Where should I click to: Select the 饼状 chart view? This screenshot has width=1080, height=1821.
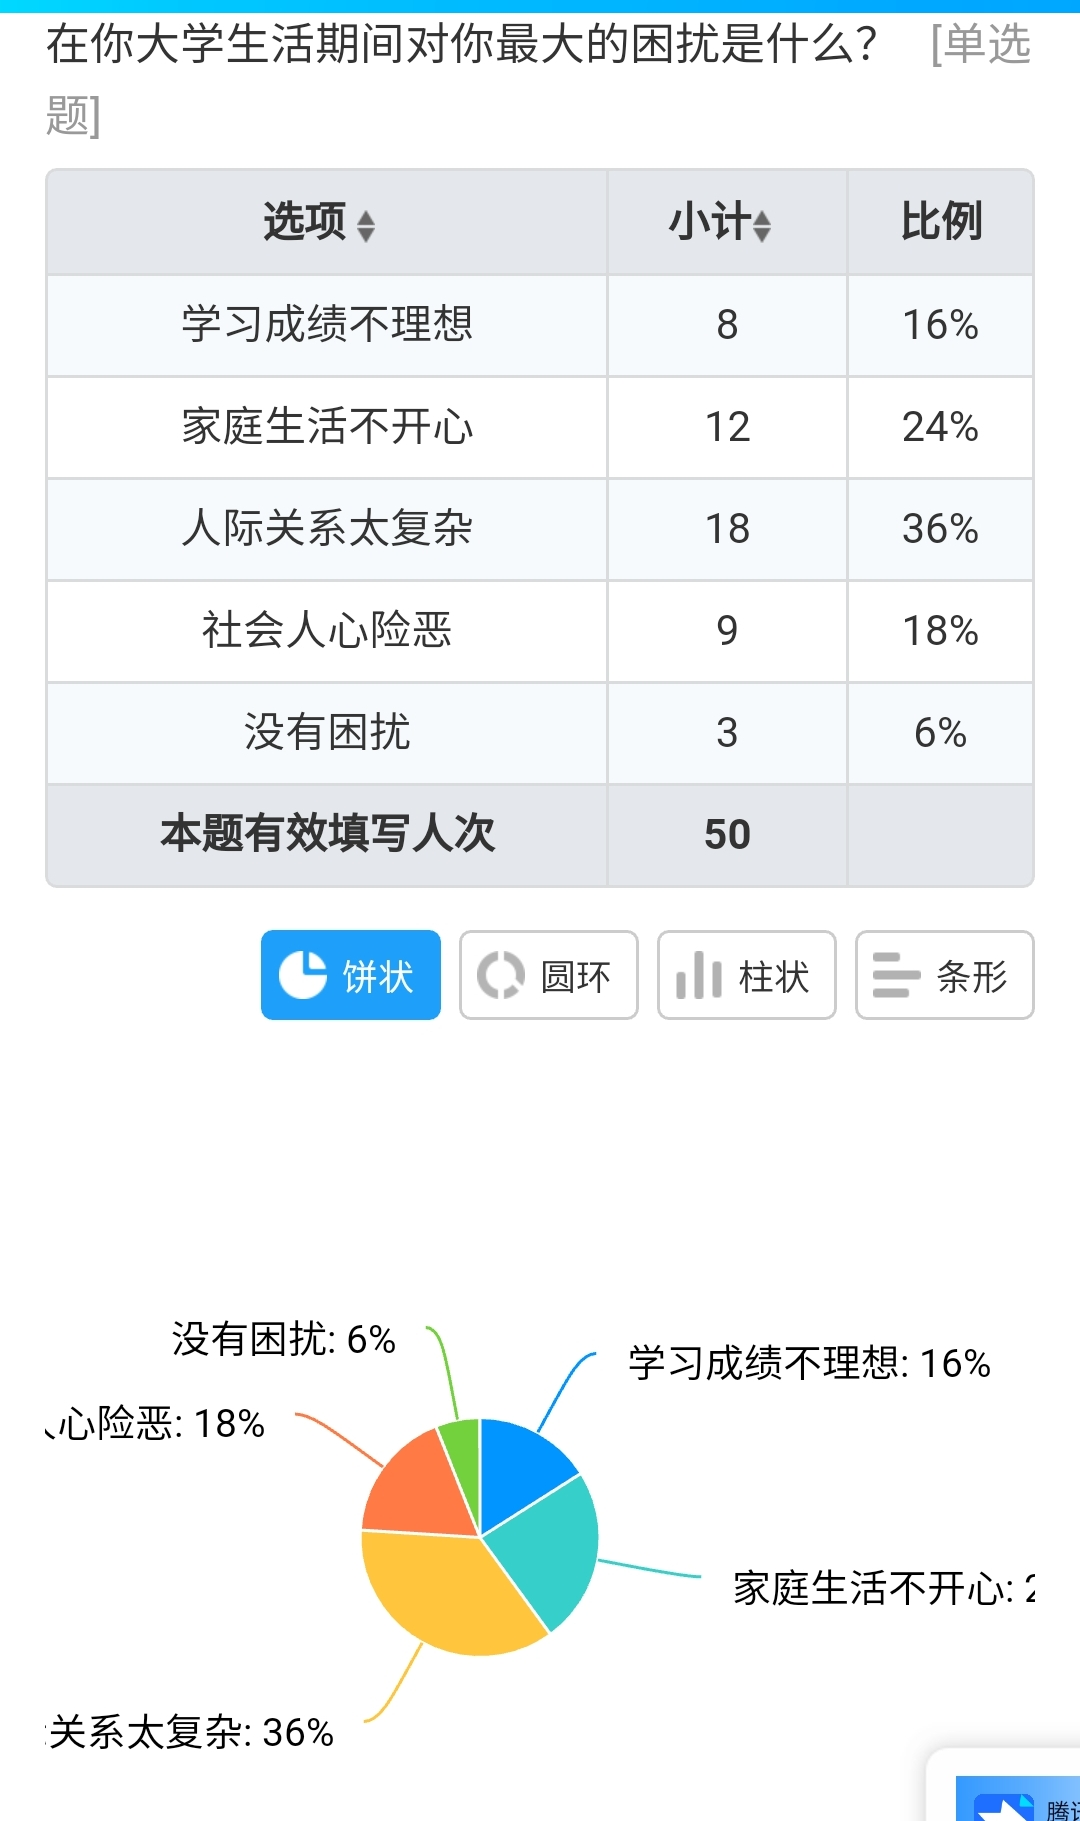tap(350, 975)
